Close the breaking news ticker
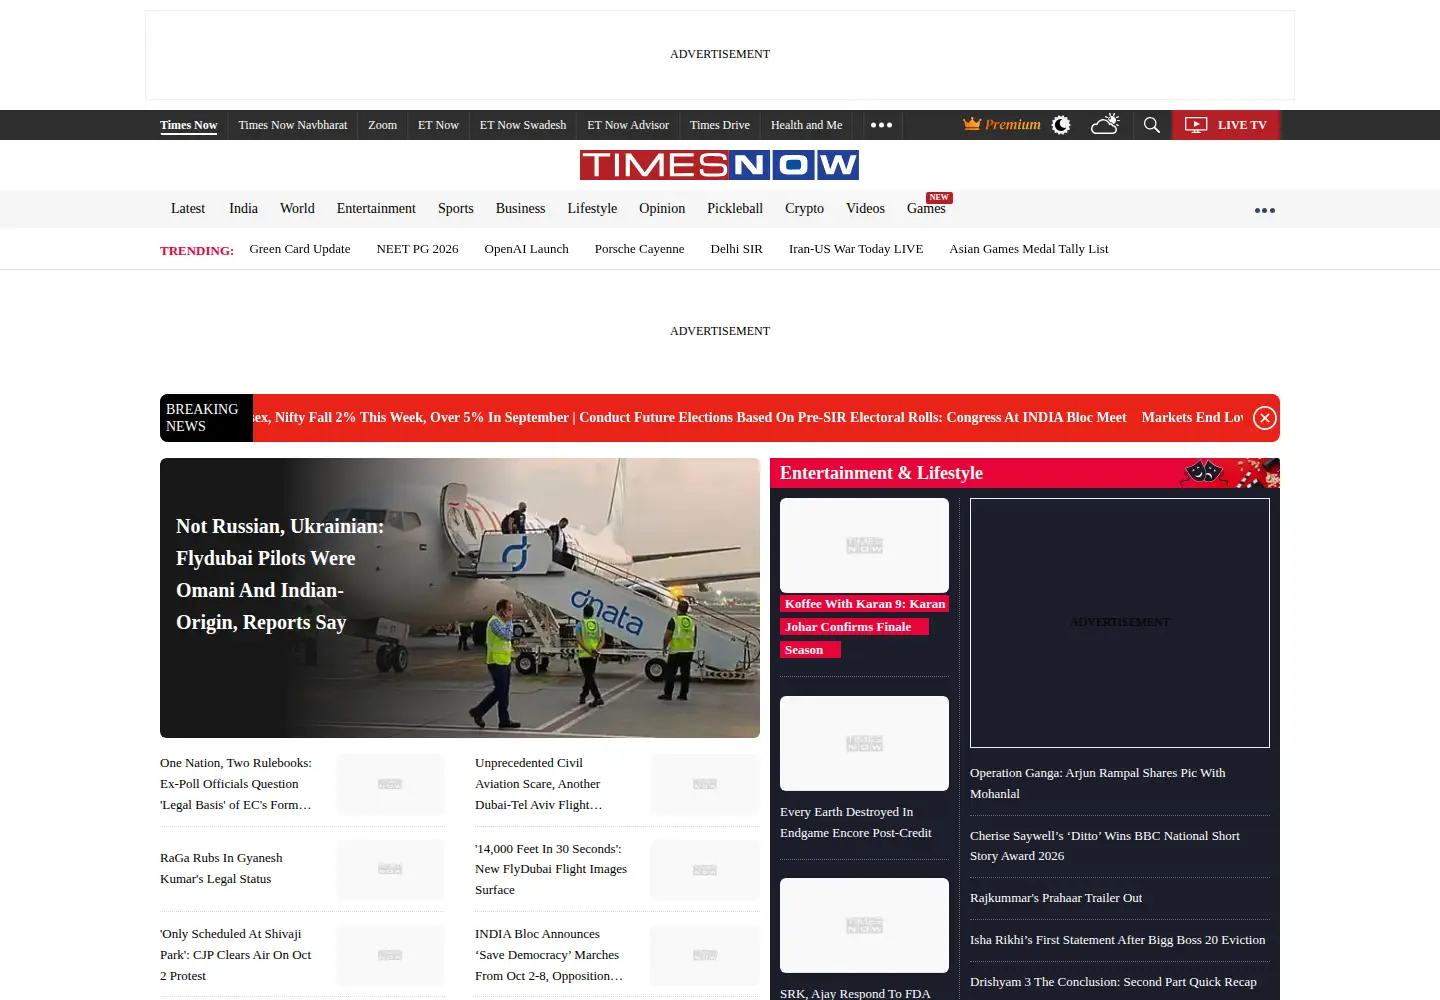The width and height of the screenshot is (1440, 1000). click(x=1265, y=418)
